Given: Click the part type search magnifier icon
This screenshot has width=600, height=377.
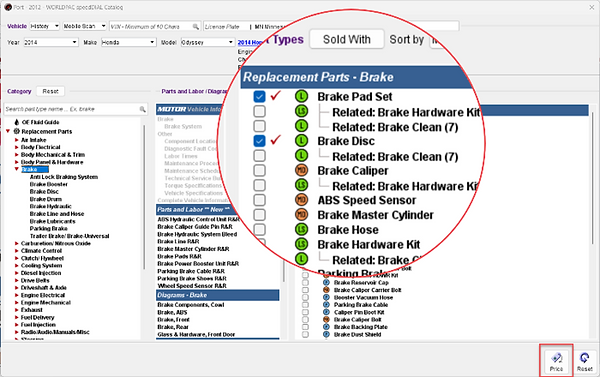Looking at the screenshot, I should click(x=142, y=109).
